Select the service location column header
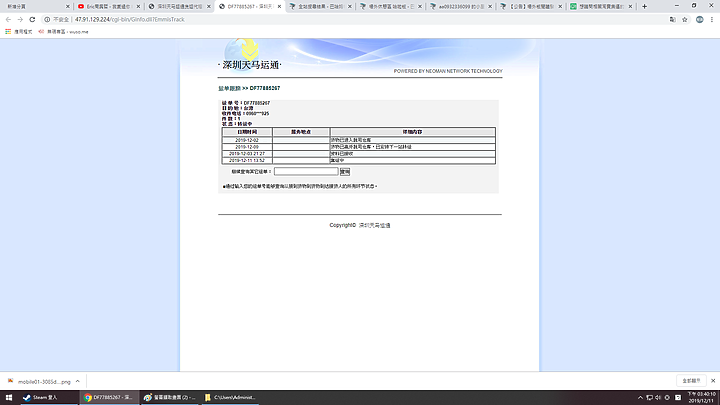 point(301,132)
